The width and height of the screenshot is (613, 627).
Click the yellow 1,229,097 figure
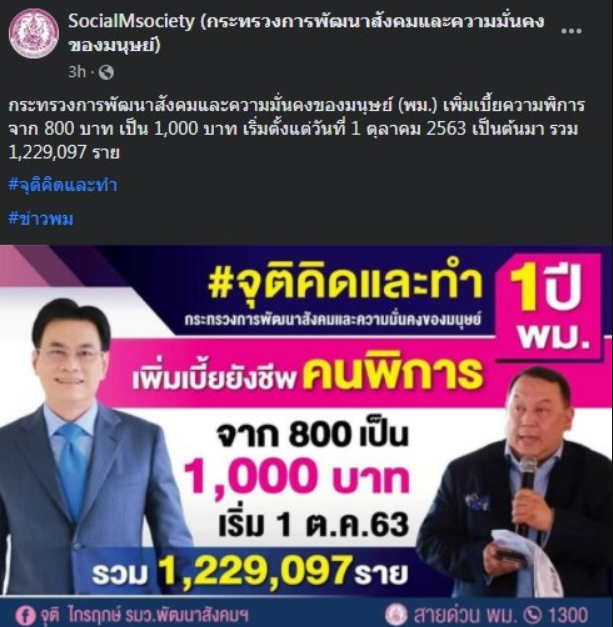coord(254,572)
